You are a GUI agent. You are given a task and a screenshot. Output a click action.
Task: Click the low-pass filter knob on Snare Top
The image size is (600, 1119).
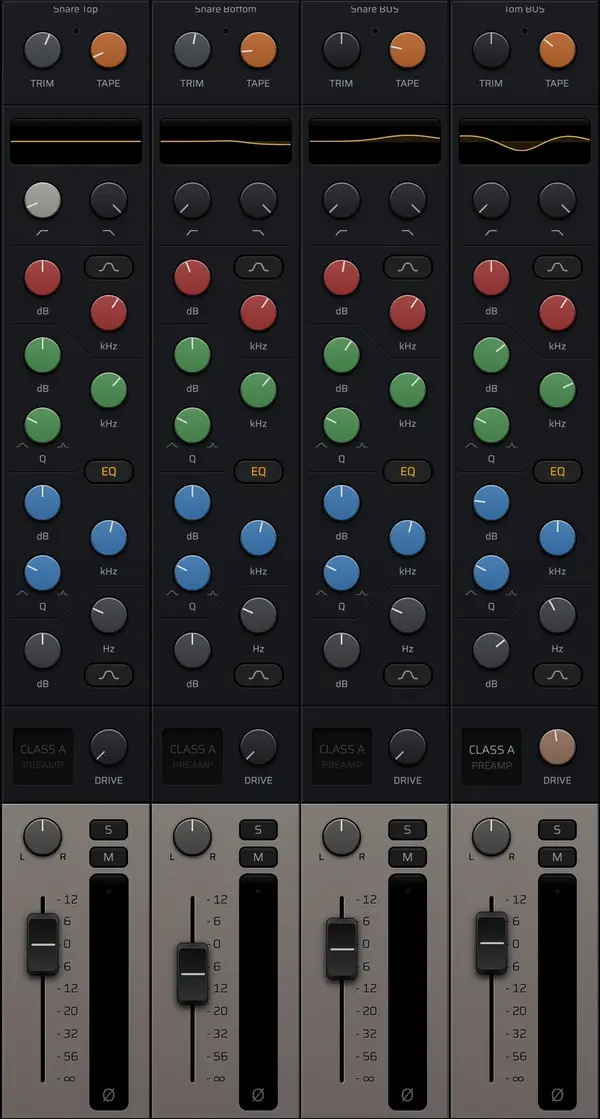(108, 200)
